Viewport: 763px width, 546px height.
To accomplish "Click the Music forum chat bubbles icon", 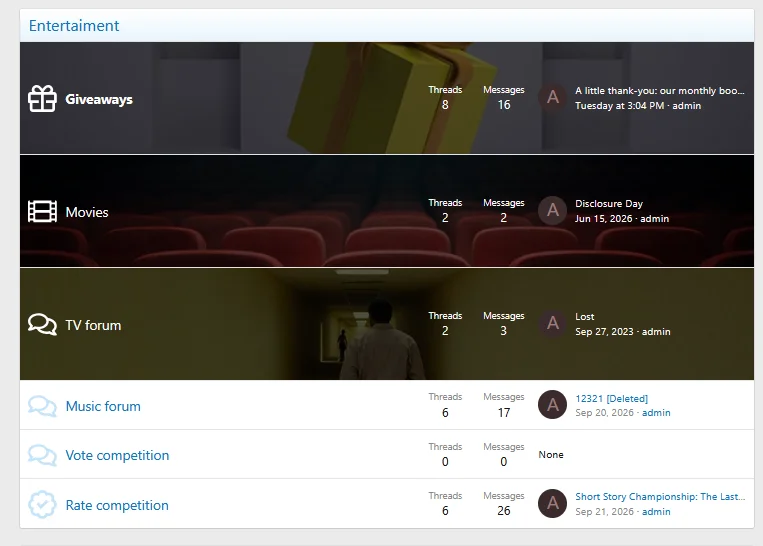I will [x=42, y=406].
